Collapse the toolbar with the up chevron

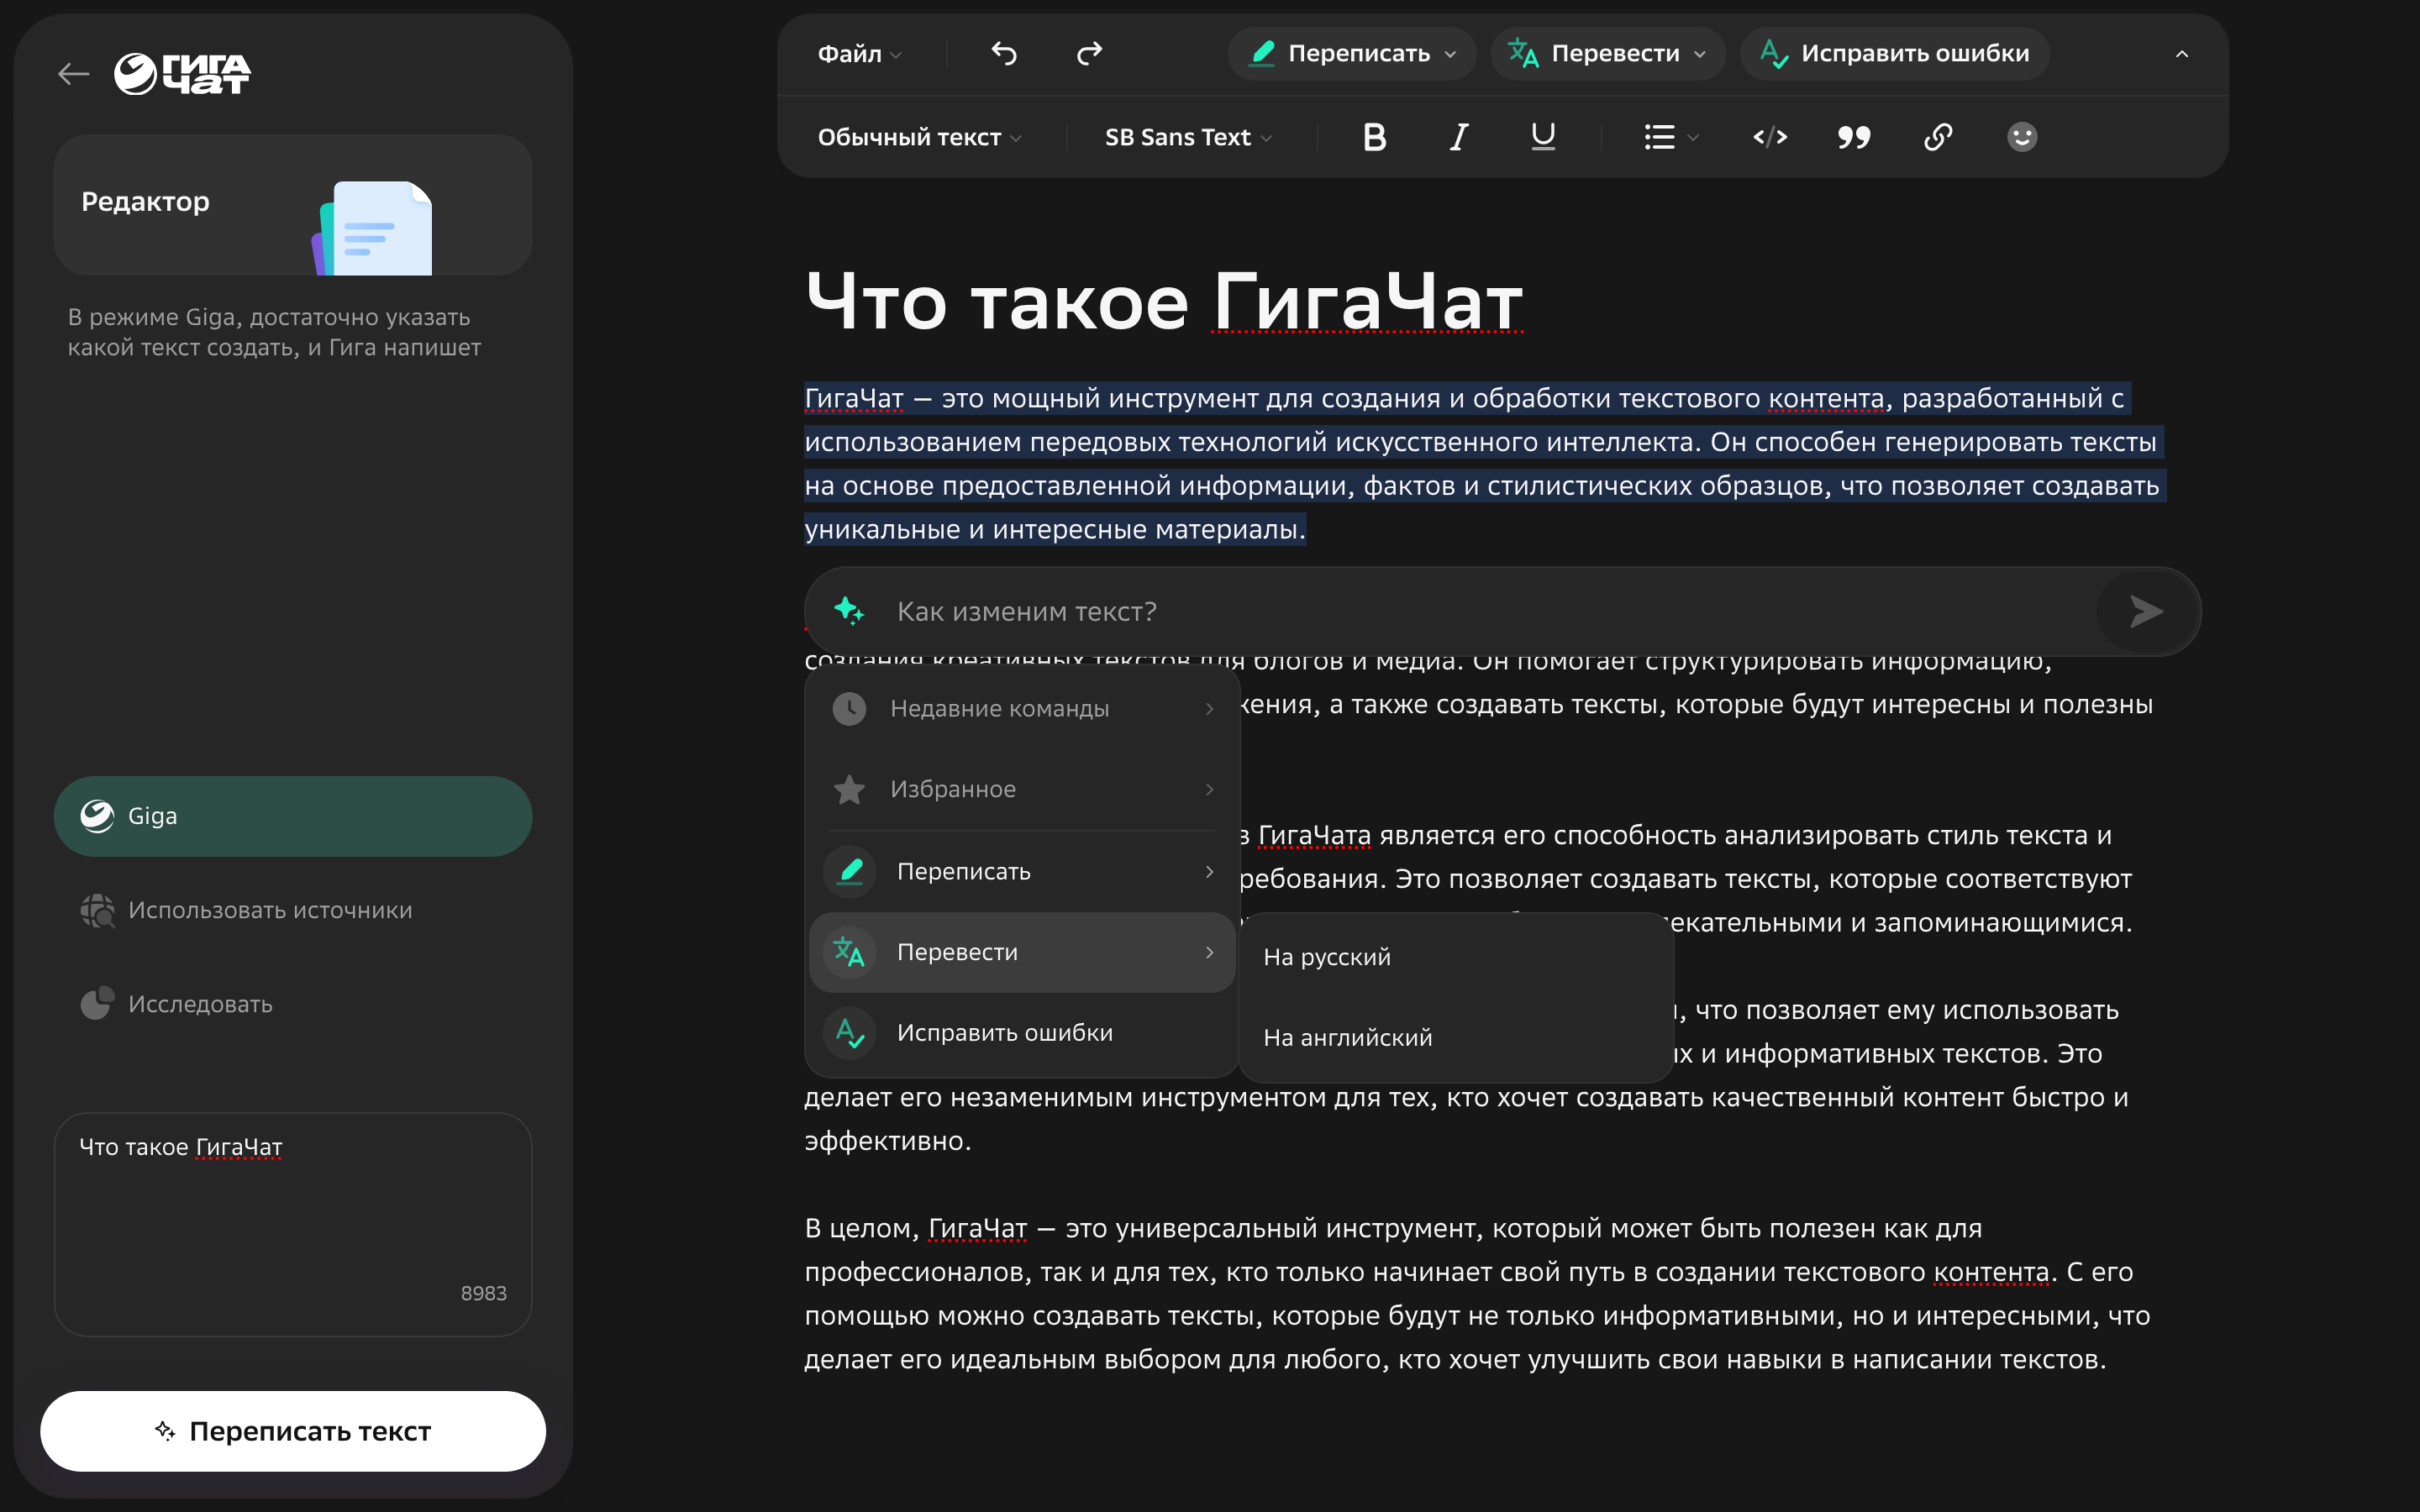(2182, 54)
